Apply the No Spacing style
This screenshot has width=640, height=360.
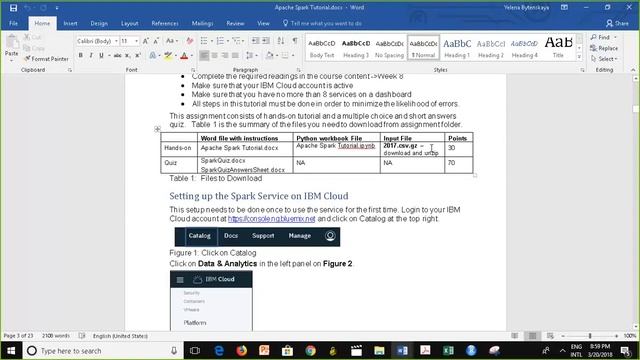[x=389, y=47]
